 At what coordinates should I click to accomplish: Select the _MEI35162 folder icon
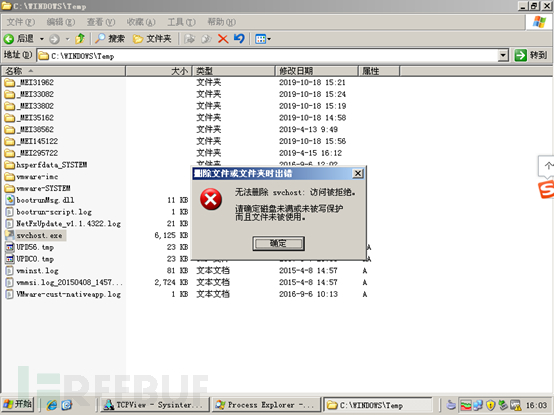[10, 118]
